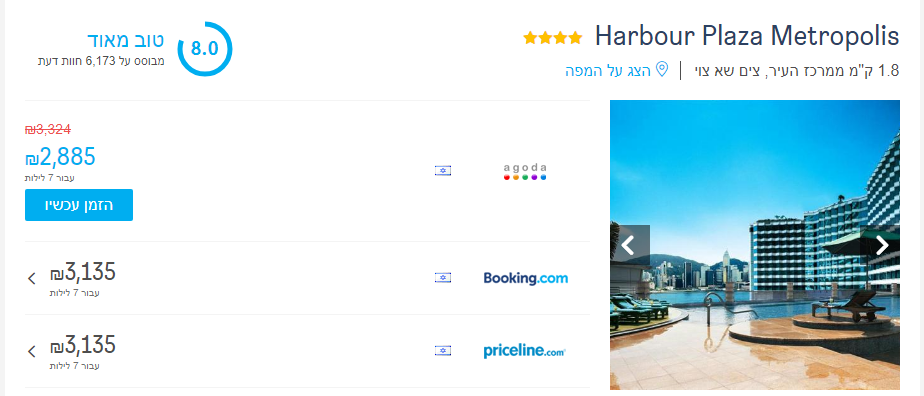The width and height of the screenshot is (924, 396).
Task: Click the 8.0 rating score circle
Action: [x=204, y=49]
